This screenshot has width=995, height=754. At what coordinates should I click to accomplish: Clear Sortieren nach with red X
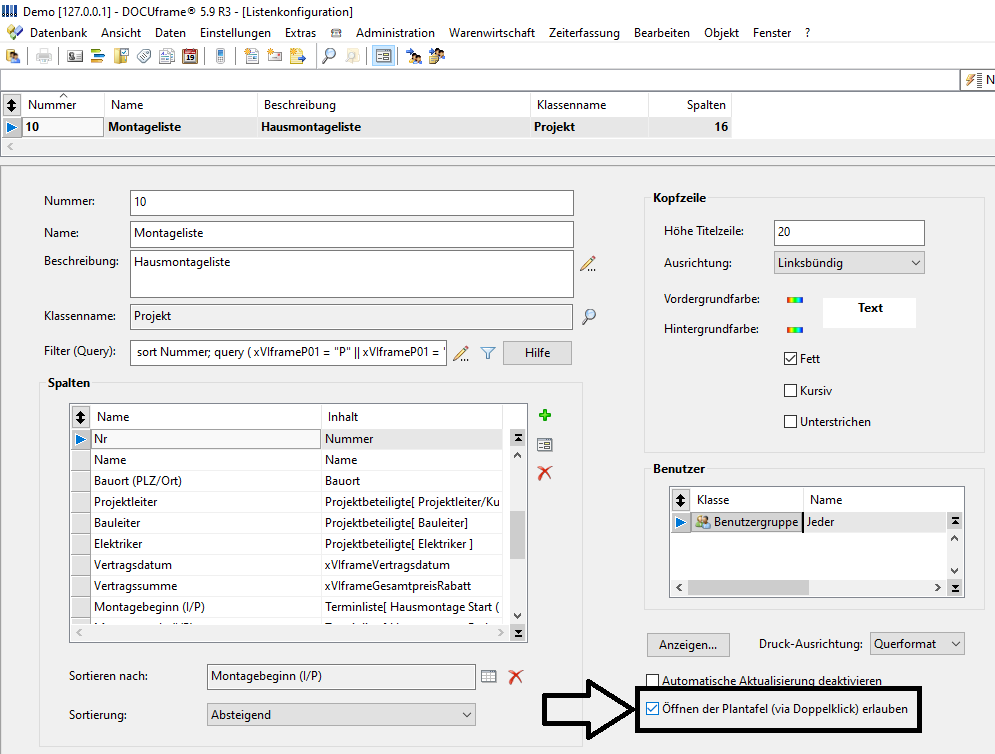pyautogui.click(x=516, y=677)
